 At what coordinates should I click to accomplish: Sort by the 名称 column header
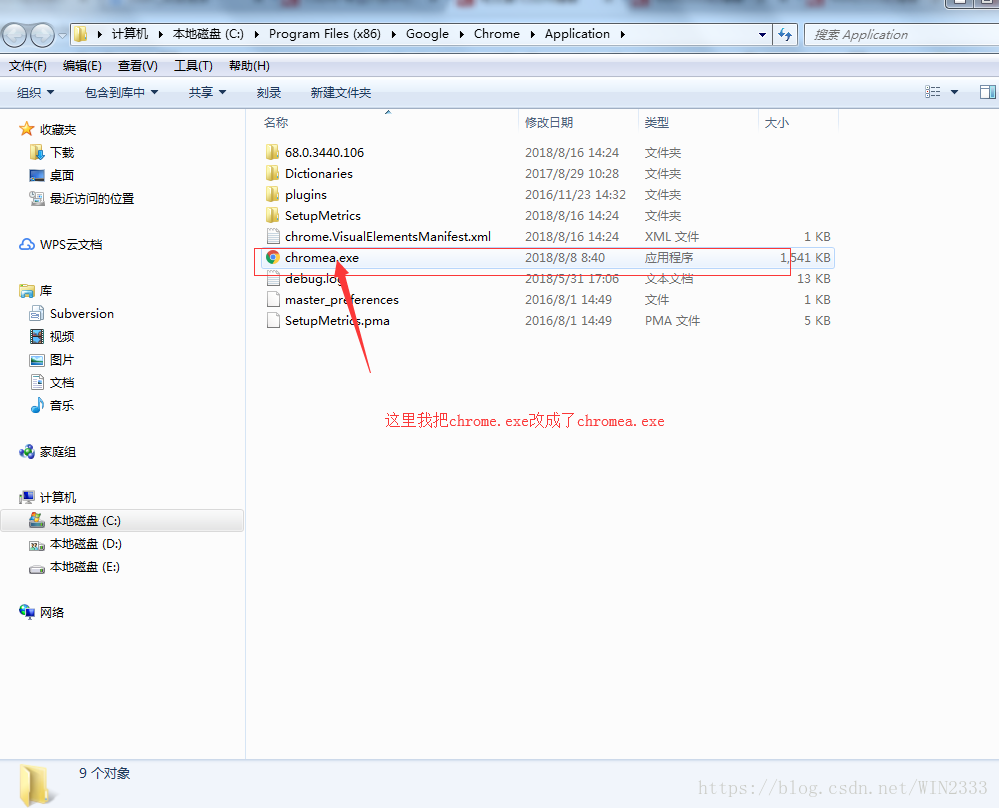(x=276, y=122)
